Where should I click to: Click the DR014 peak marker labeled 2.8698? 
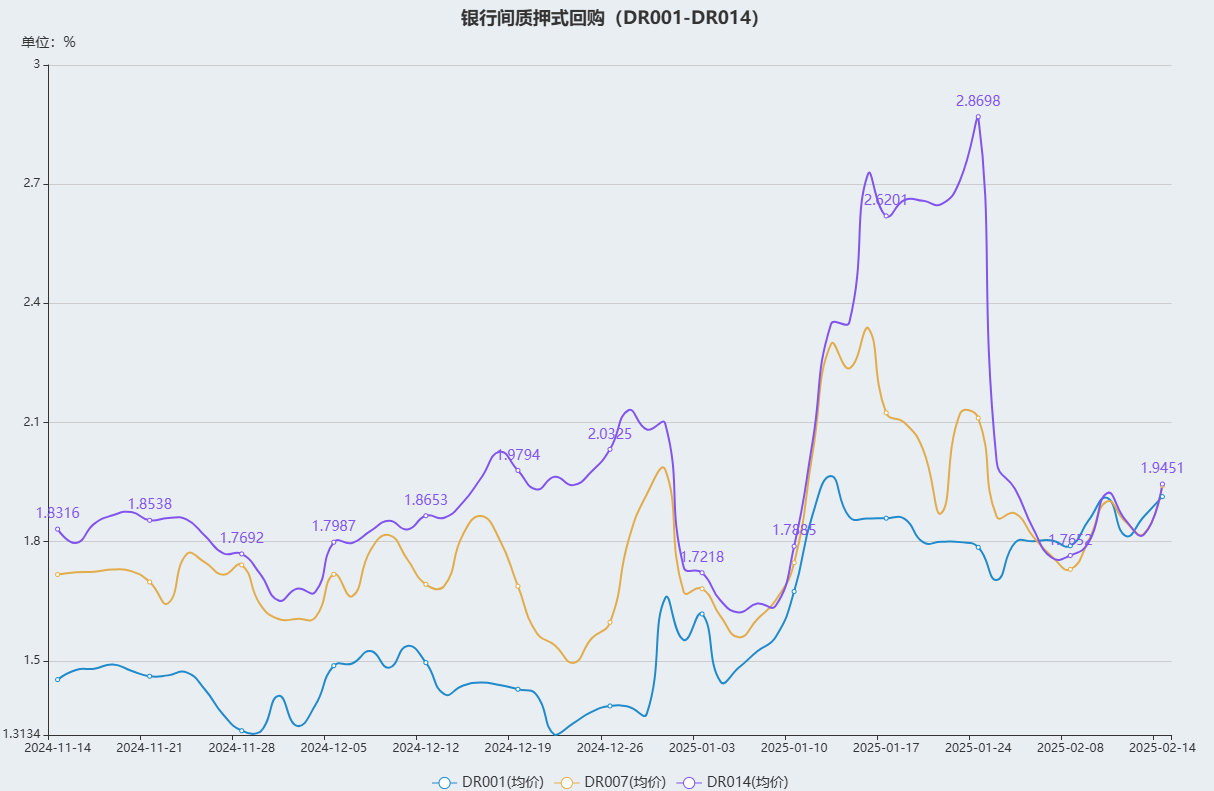(x=978, y=117)
